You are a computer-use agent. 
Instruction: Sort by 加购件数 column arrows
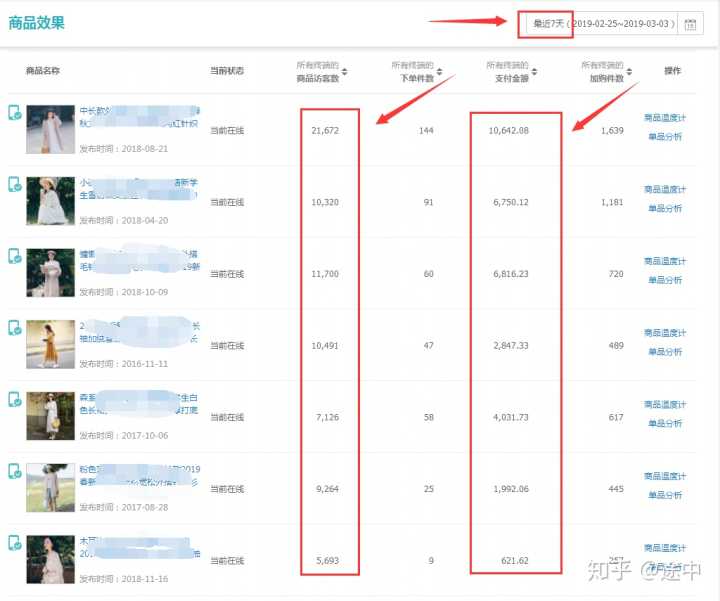630,72
